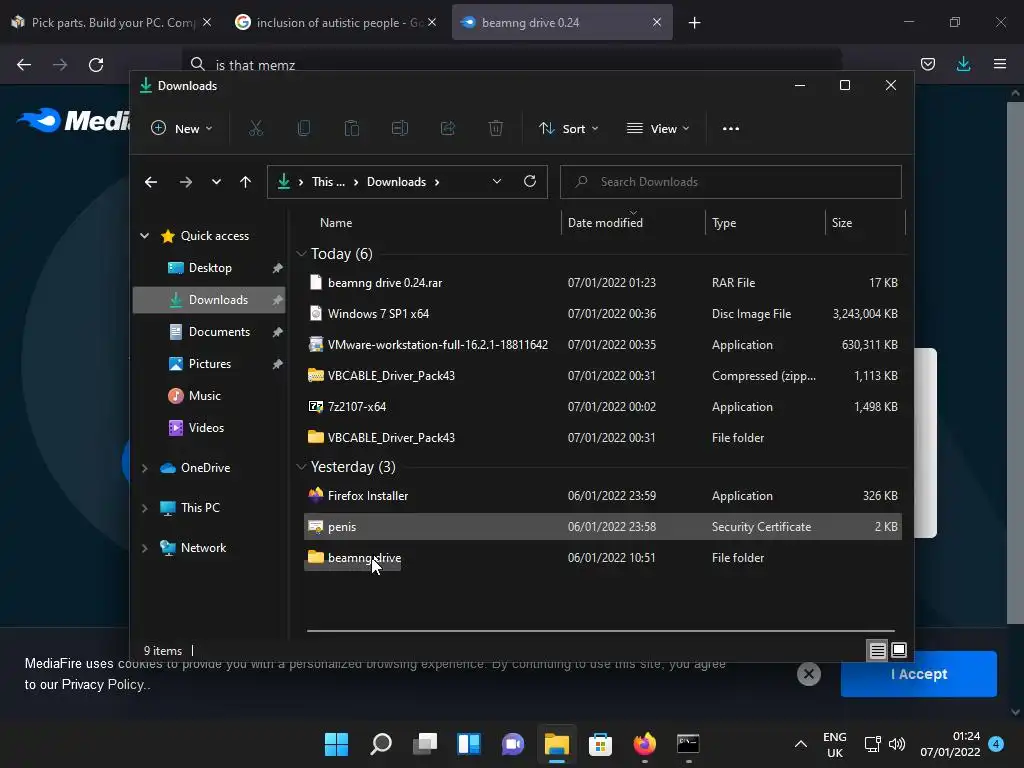The height and width of the screenshot is (768, 1024).
Task: Click the I Accept cookie button
Action: pos(918,674)
